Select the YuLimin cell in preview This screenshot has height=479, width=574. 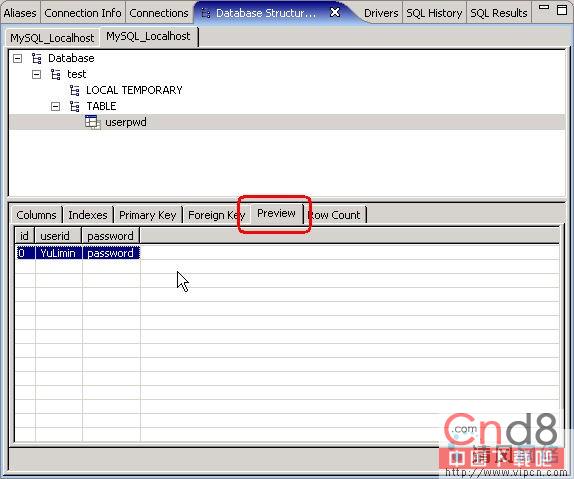pyautogui.click(x=59, y=253)
